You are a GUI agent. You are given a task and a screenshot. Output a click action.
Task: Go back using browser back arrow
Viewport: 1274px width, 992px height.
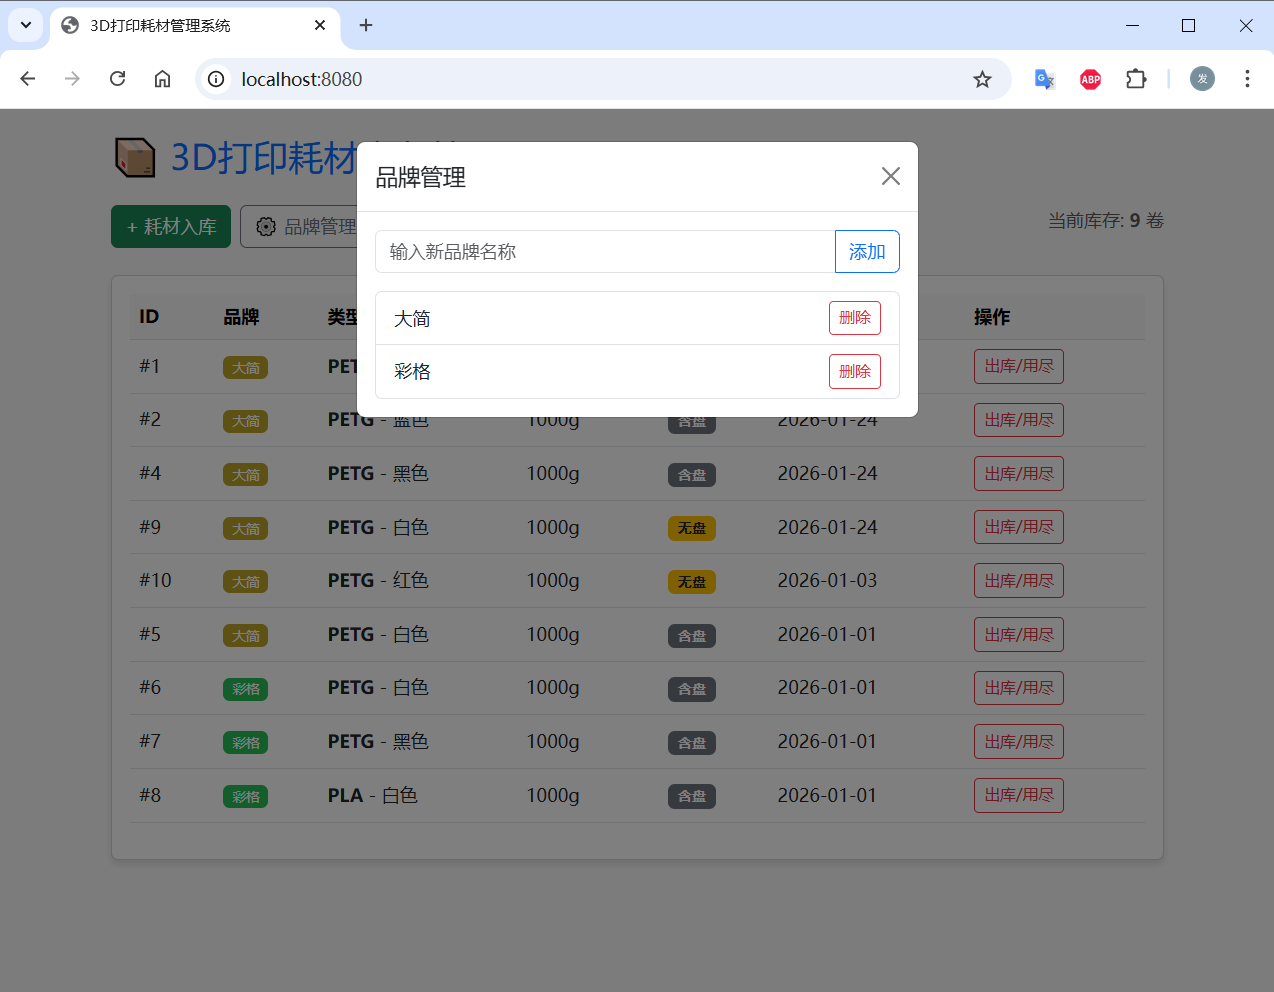[28, 79]
